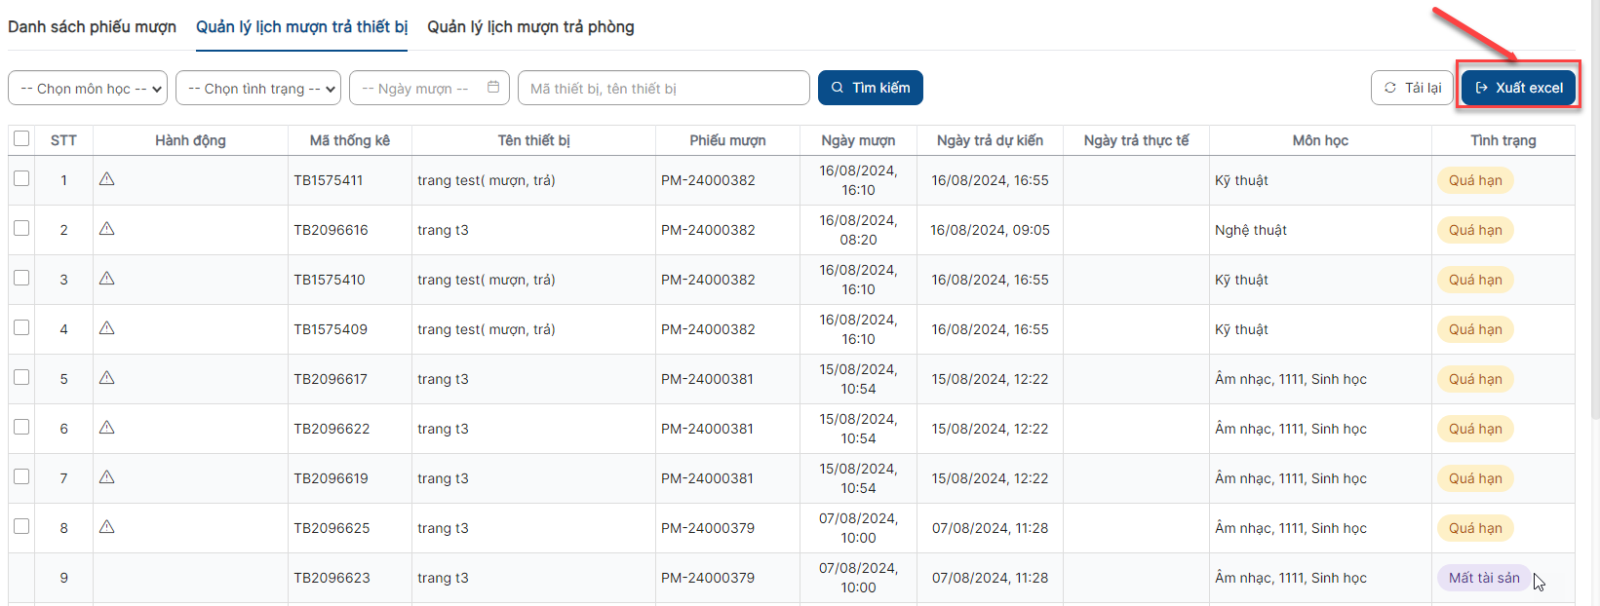Click 07/08/2024, 11:28 in row TB2096623
Screen dimensions: 1600x606
pos(990,578)
